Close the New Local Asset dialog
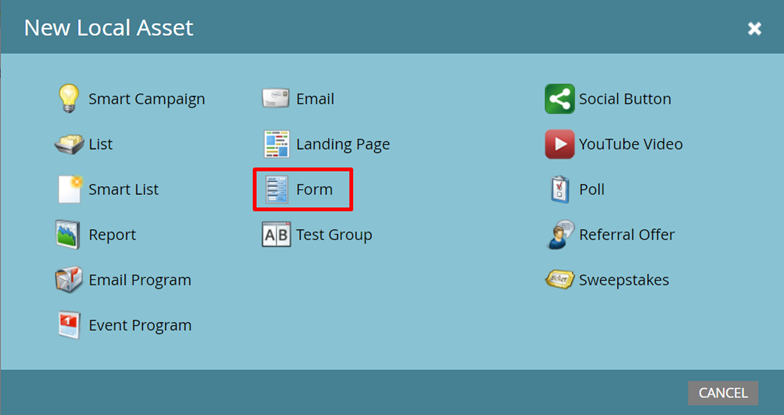This screenshot has width=784, height=415. pos(754,28)
